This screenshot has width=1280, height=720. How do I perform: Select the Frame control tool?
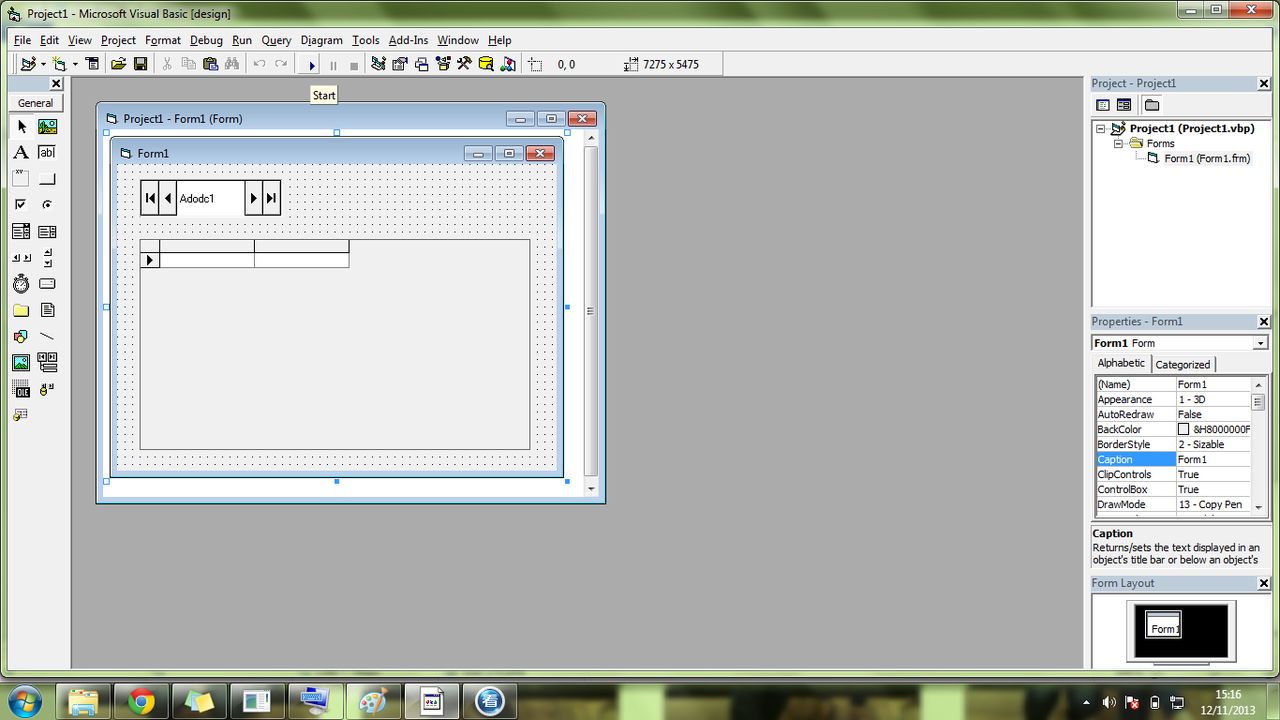tap(21, 179)
